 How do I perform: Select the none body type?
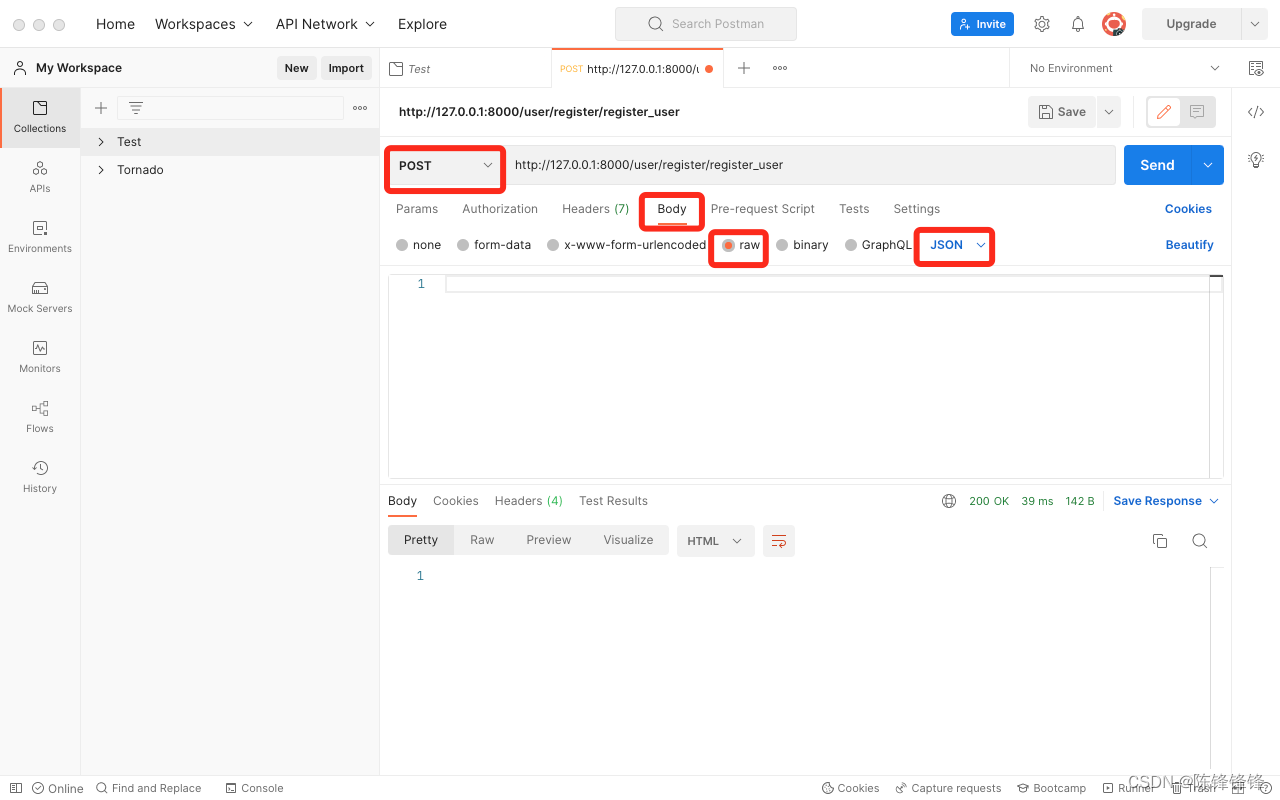coord(419,245)
